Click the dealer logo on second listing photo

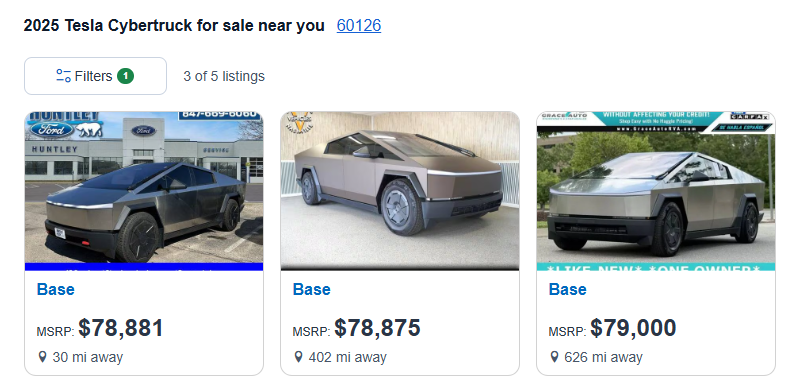pos(299,121)
